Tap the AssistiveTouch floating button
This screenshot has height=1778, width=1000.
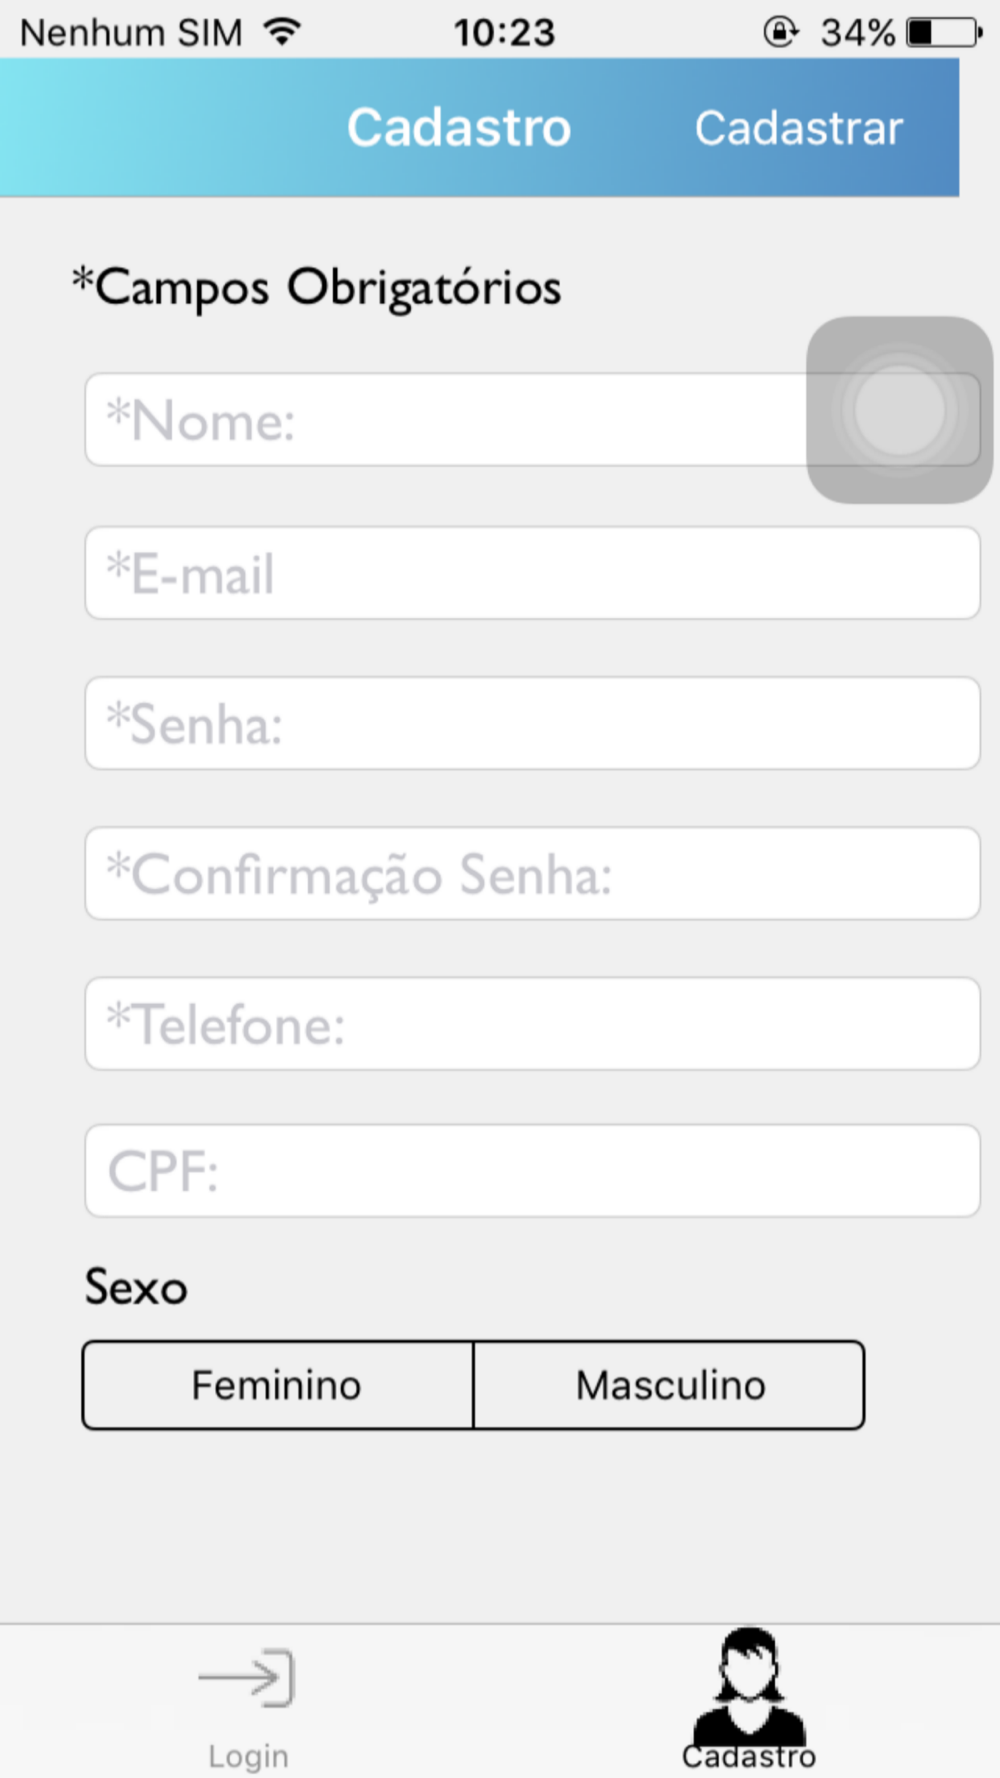(x=899, y=410)
